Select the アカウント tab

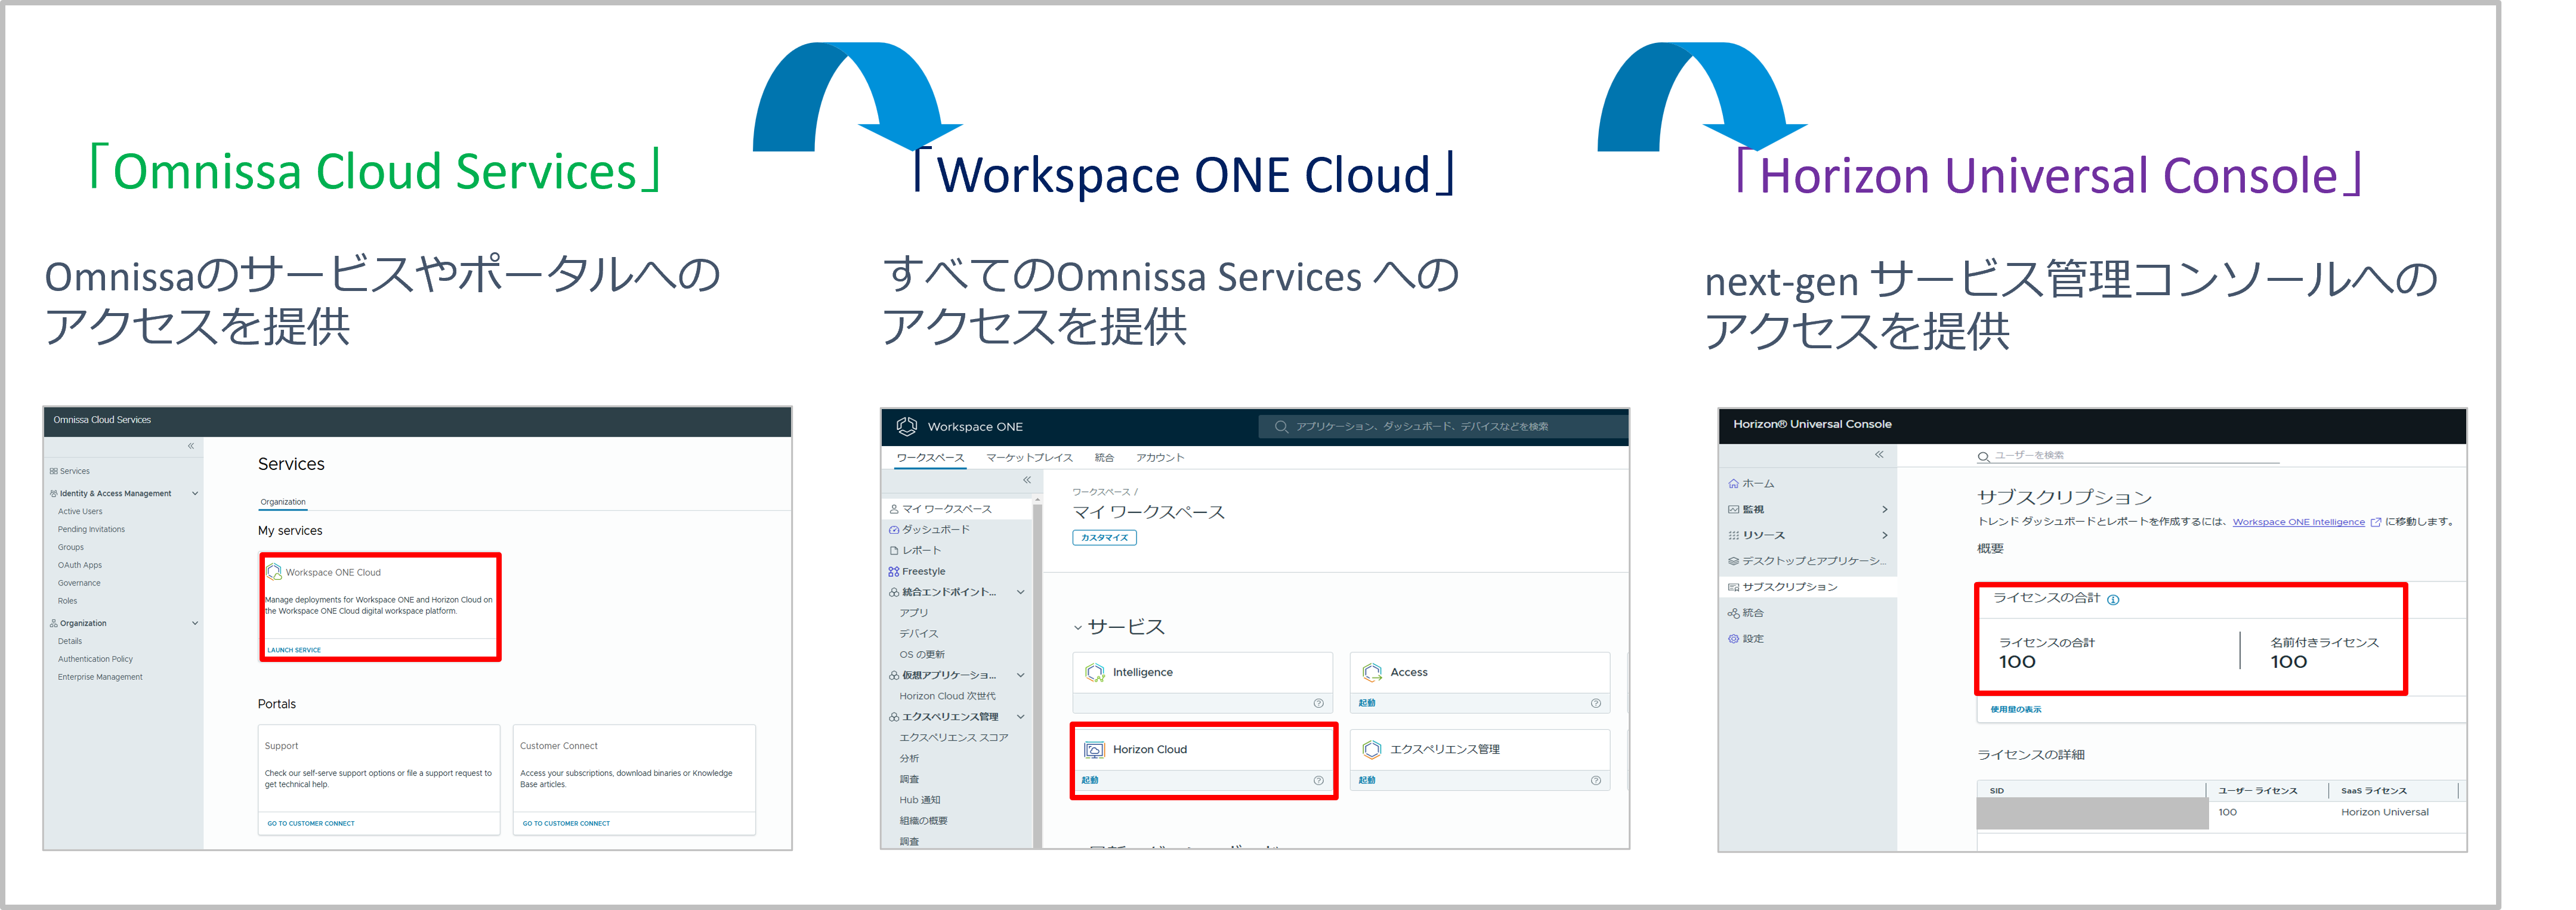1160,457
